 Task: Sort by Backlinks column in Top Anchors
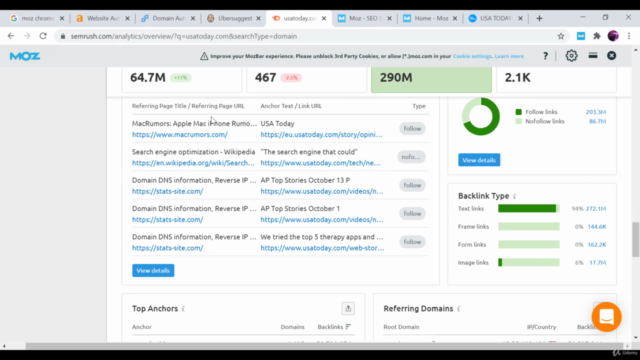point(334,327)
